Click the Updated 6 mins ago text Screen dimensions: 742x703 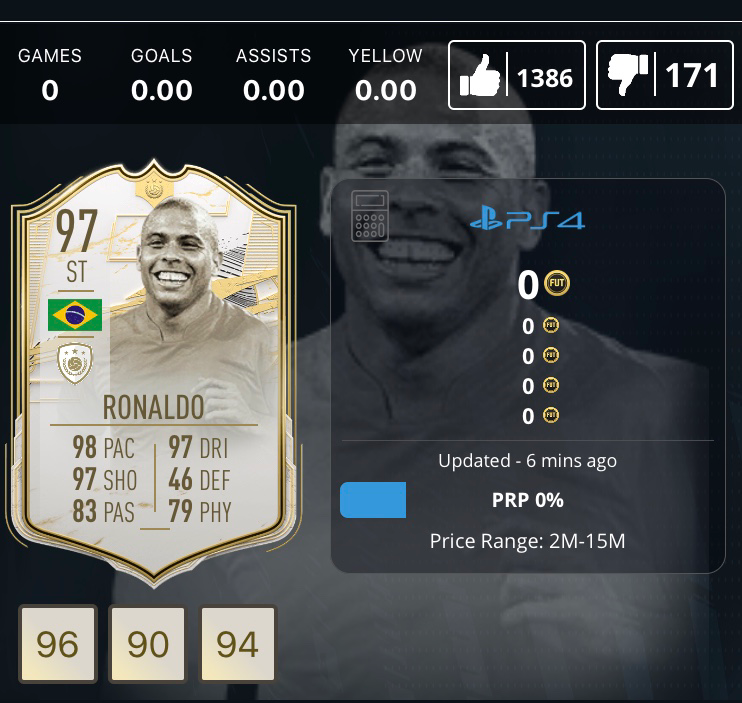pyautogui.click(x=527, y=460)
